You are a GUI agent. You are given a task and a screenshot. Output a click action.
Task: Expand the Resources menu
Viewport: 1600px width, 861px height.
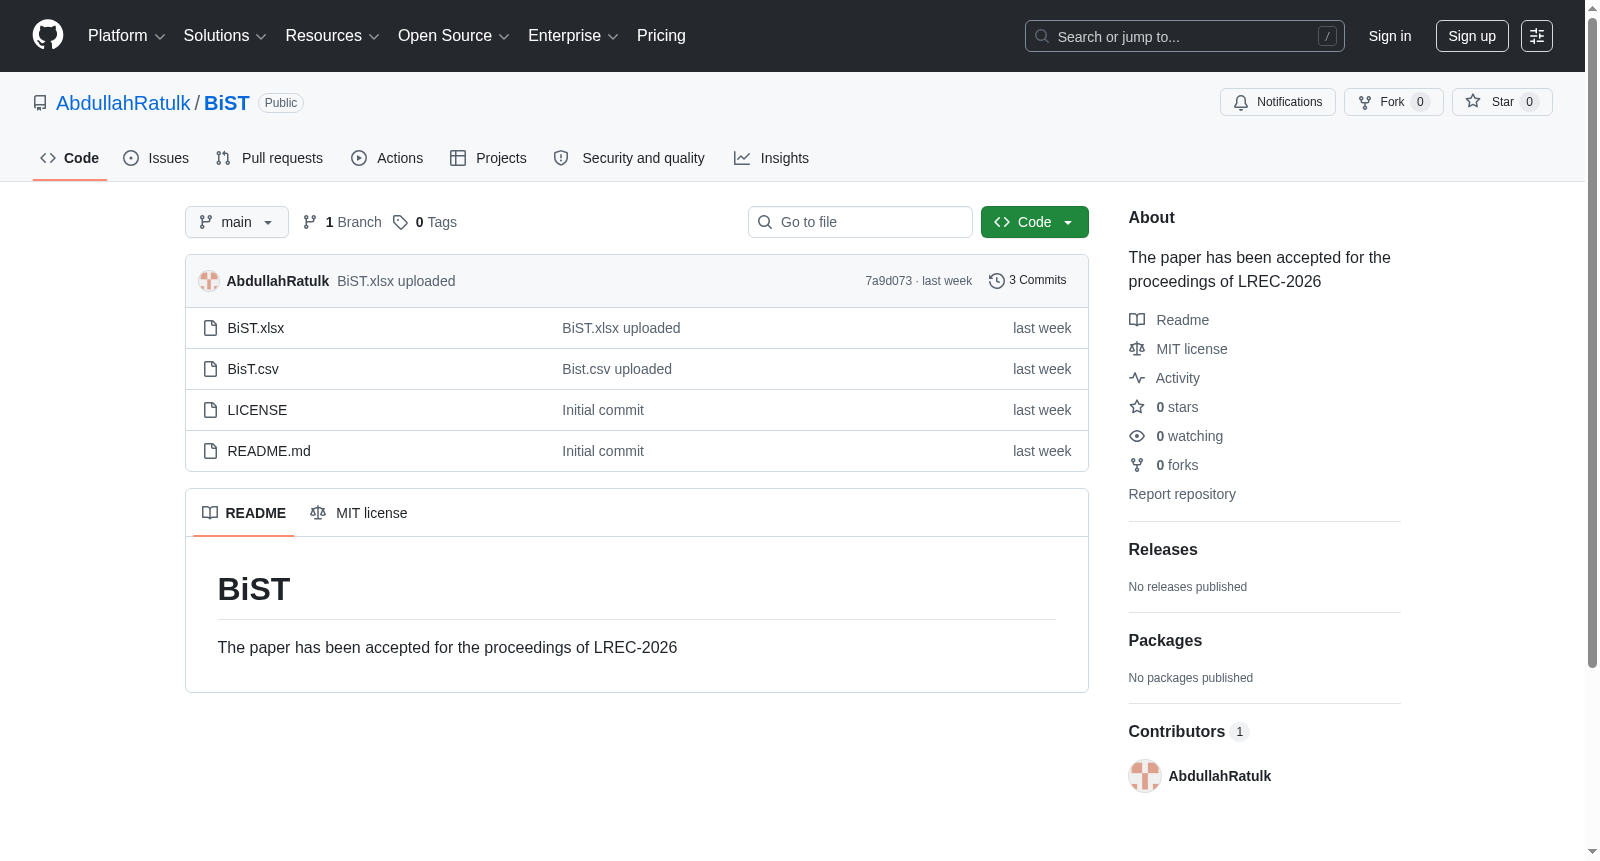332,36
